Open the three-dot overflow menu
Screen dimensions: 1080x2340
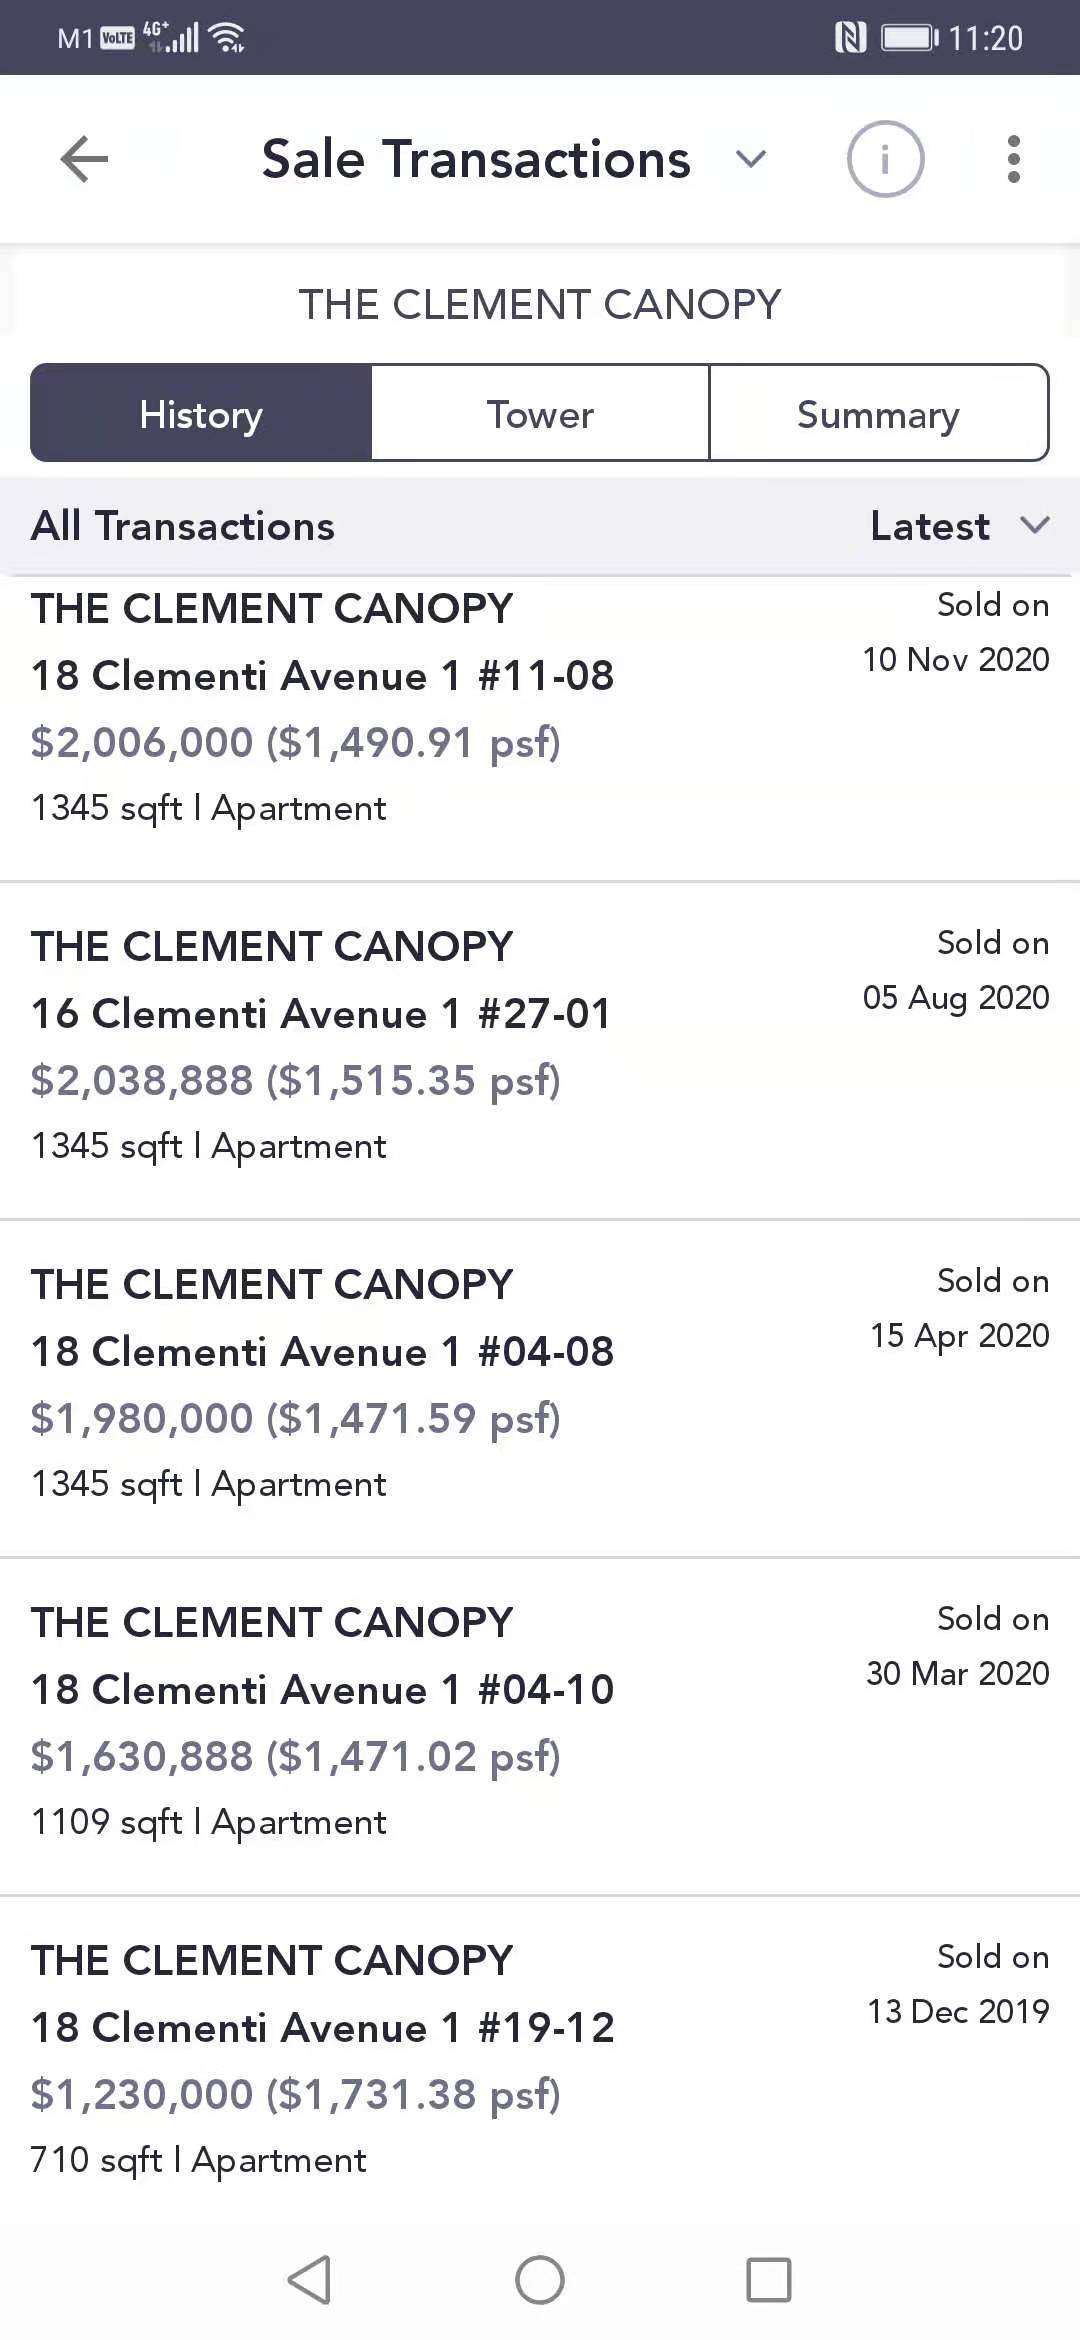[x=1013, y=159]
